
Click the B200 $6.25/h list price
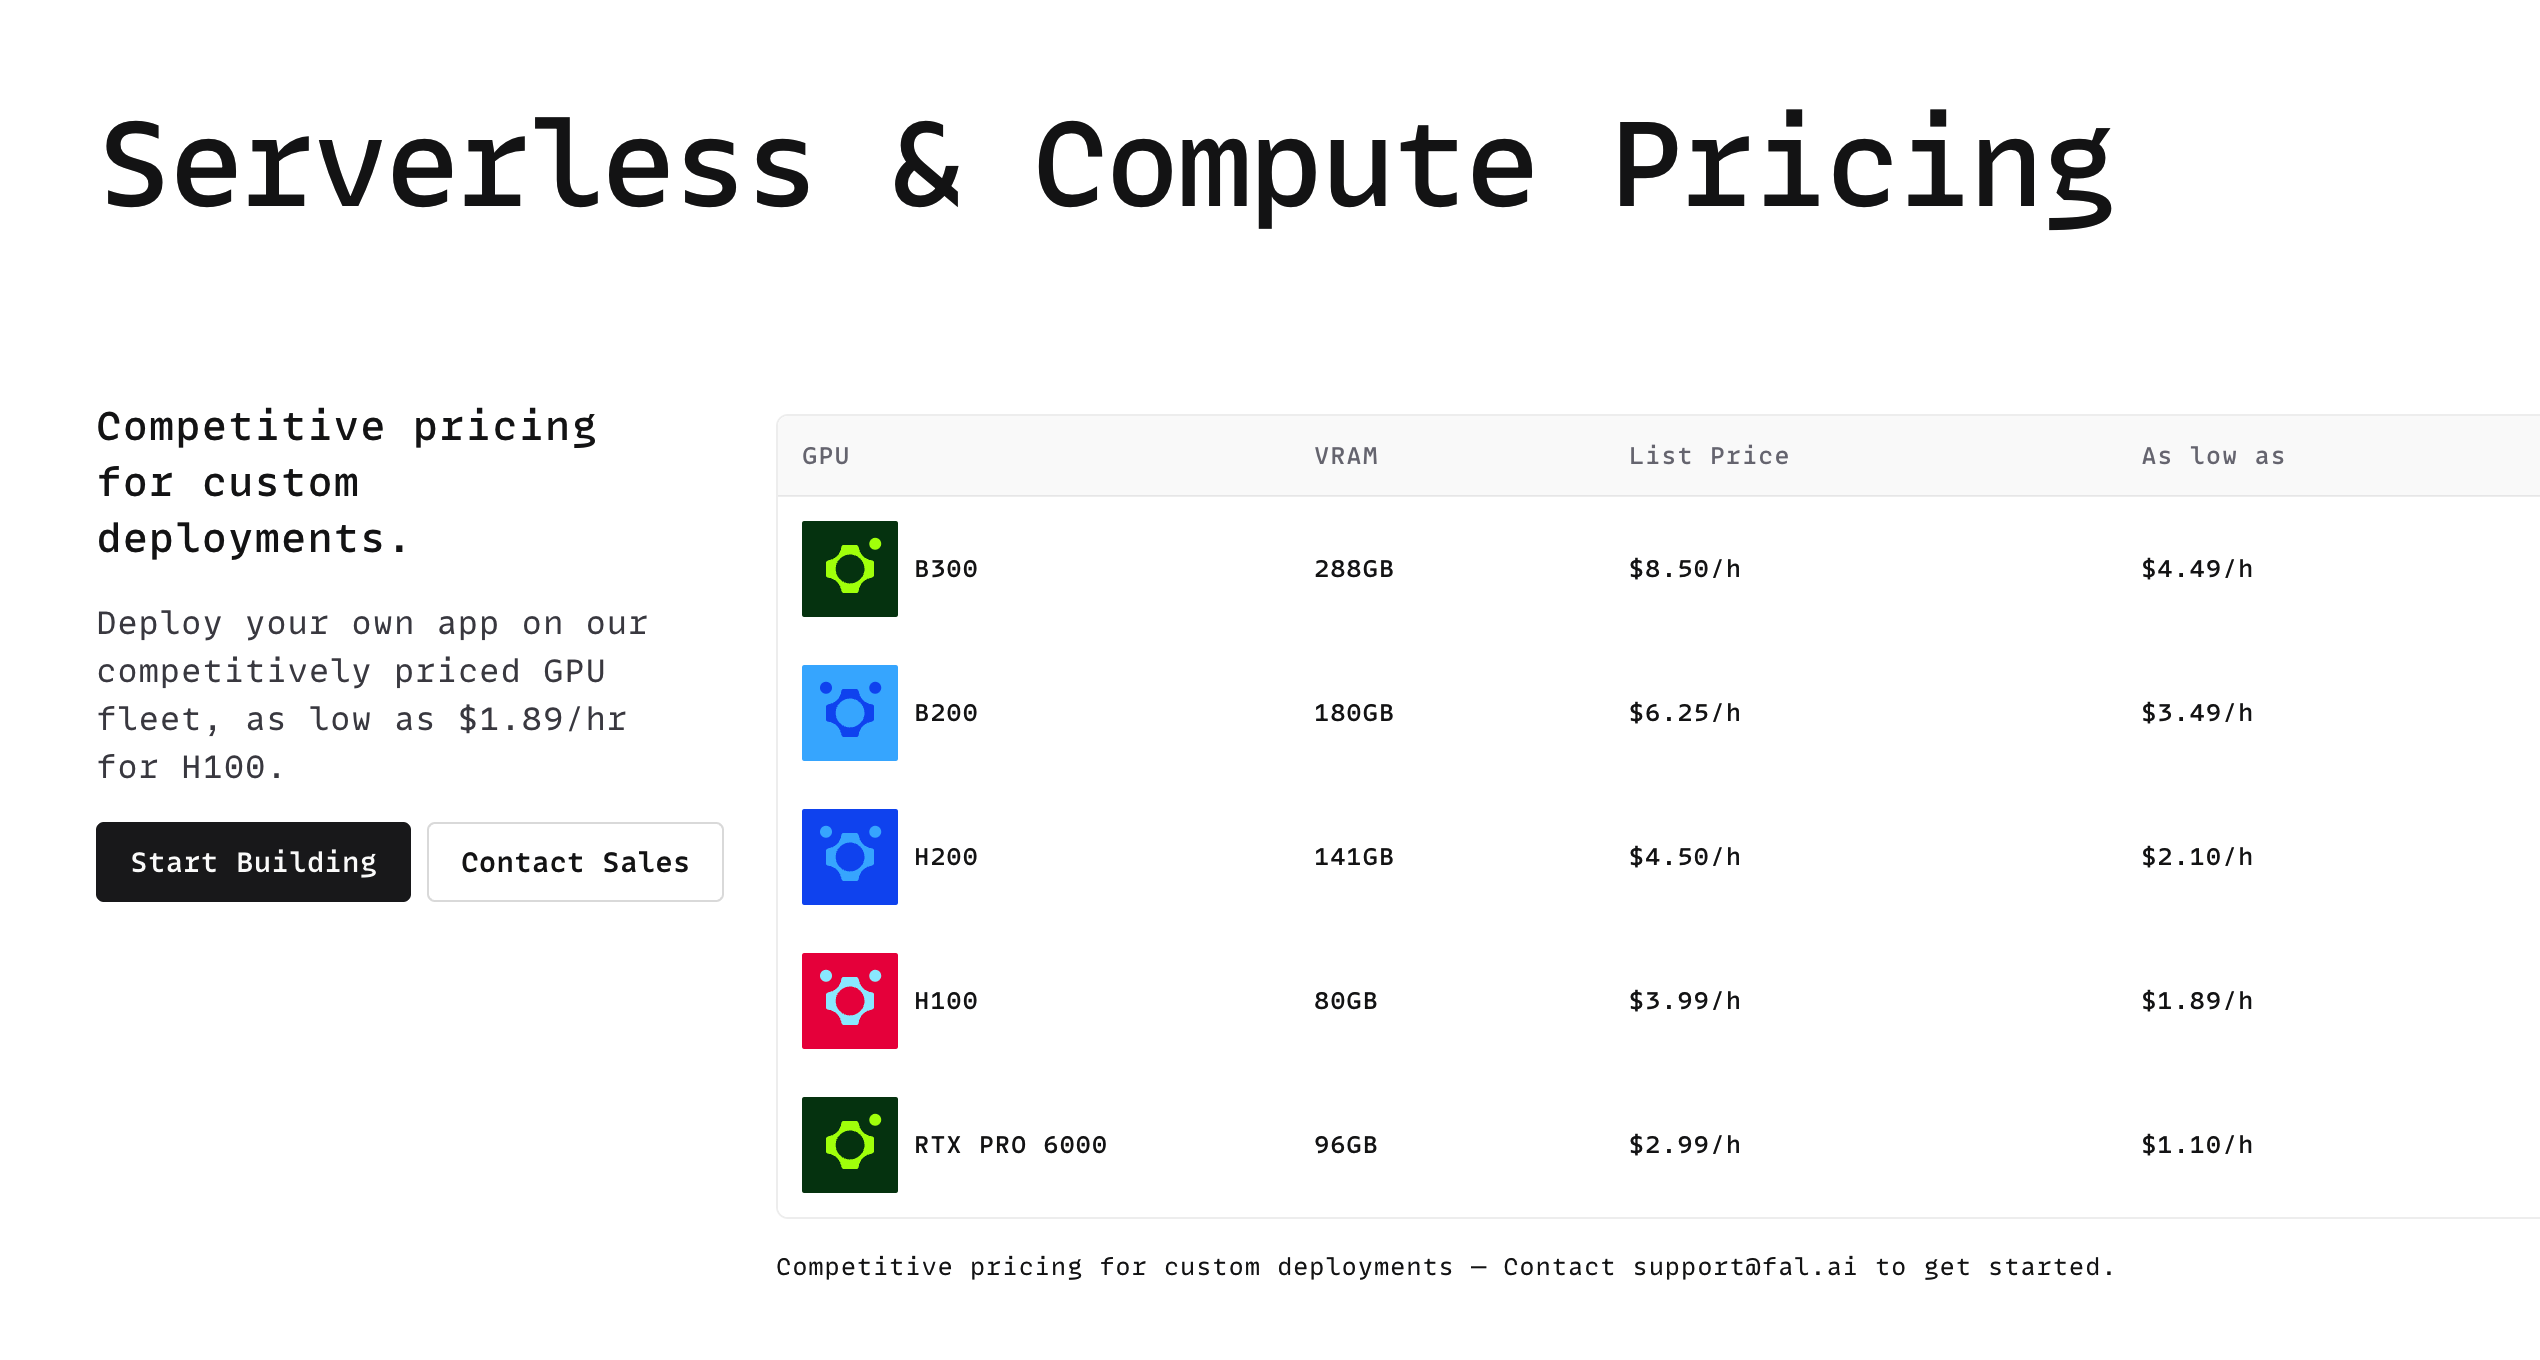1685,713
